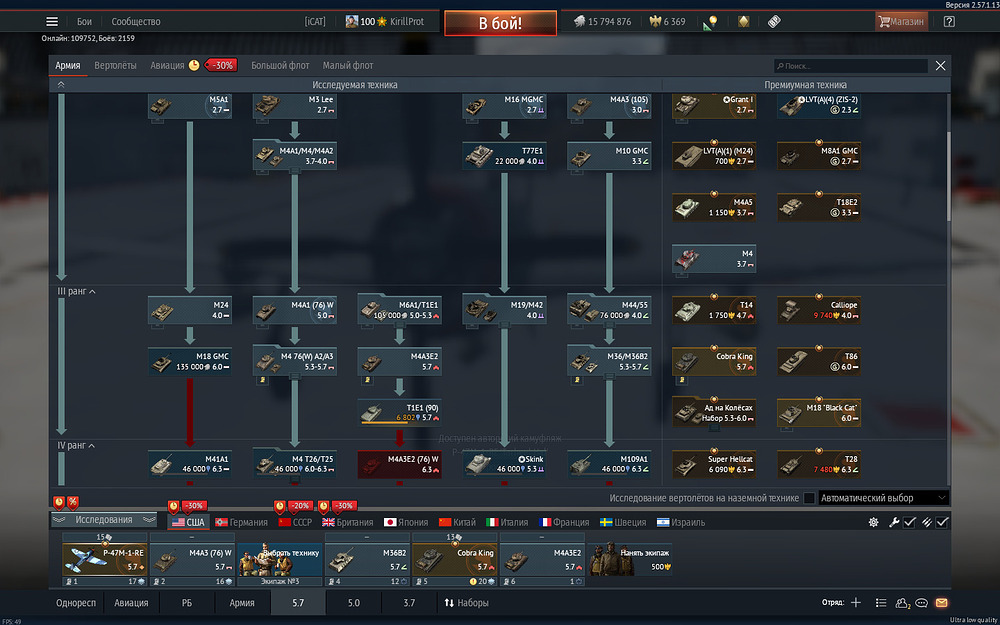Viewport: 1000px width, 625px height.
Task: Open the friends contacts icon
Action: pyautogui.click(x=902, y=603)
